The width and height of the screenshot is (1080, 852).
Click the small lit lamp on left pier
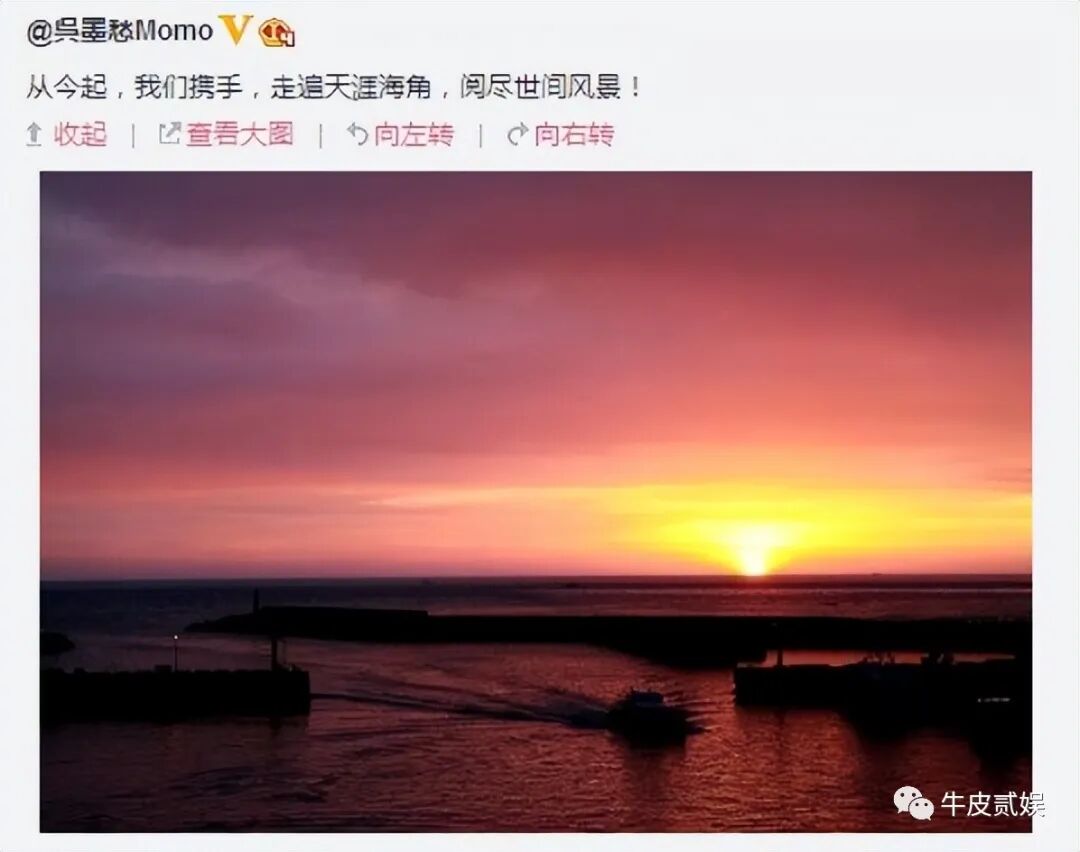point(176,638)
